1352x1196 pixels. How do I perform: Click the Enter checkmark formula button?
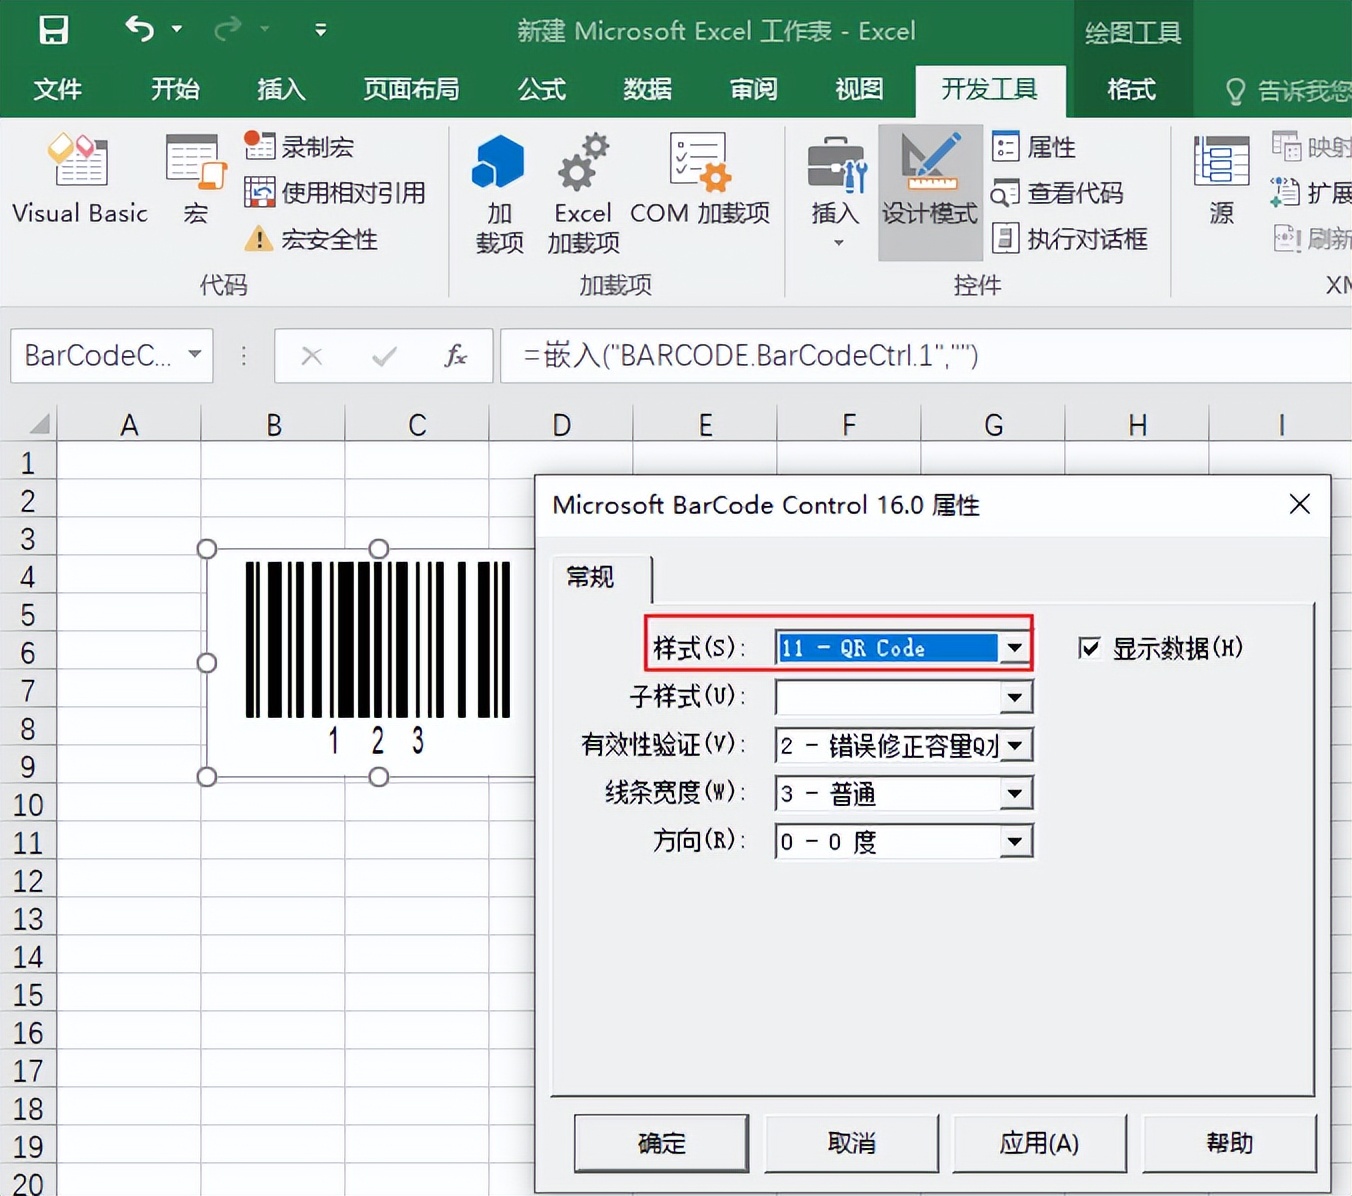pos(384,356)
